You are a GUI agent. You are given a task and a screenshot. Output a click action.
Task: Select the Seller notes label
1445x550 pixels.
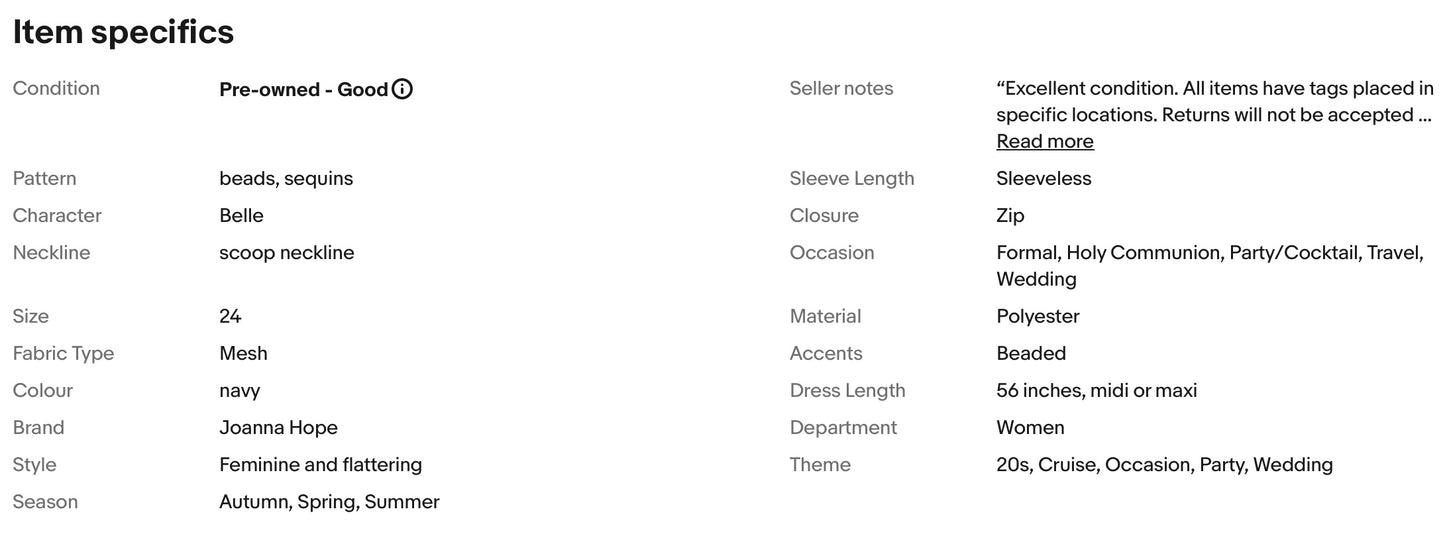point(841,88)
